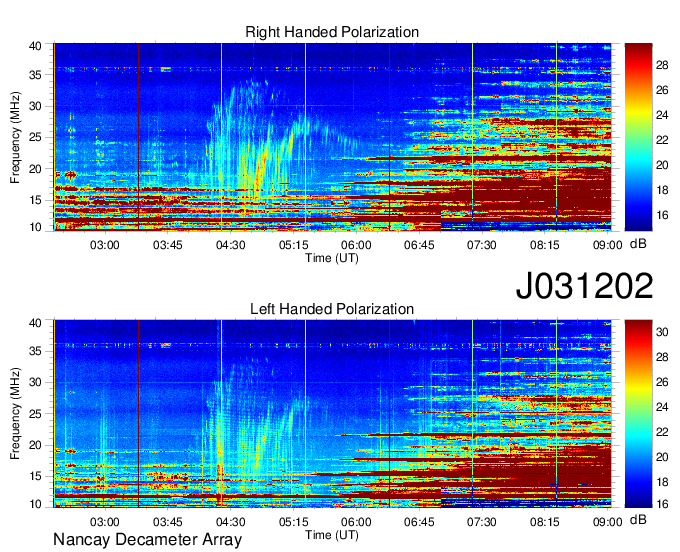Click inside the Left Handed Polarization spectrogram

tap(332, 414)
